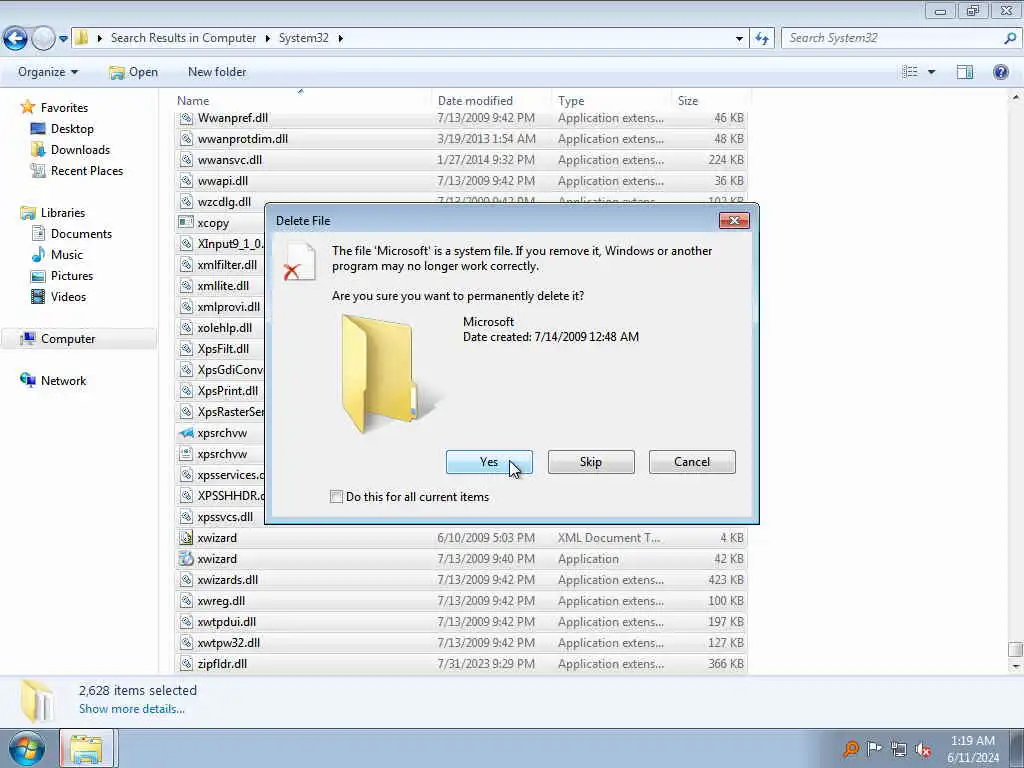Select the xpsrchvw application arrow icon
The width and height of the screenshot is (1024, 768).
186,433
